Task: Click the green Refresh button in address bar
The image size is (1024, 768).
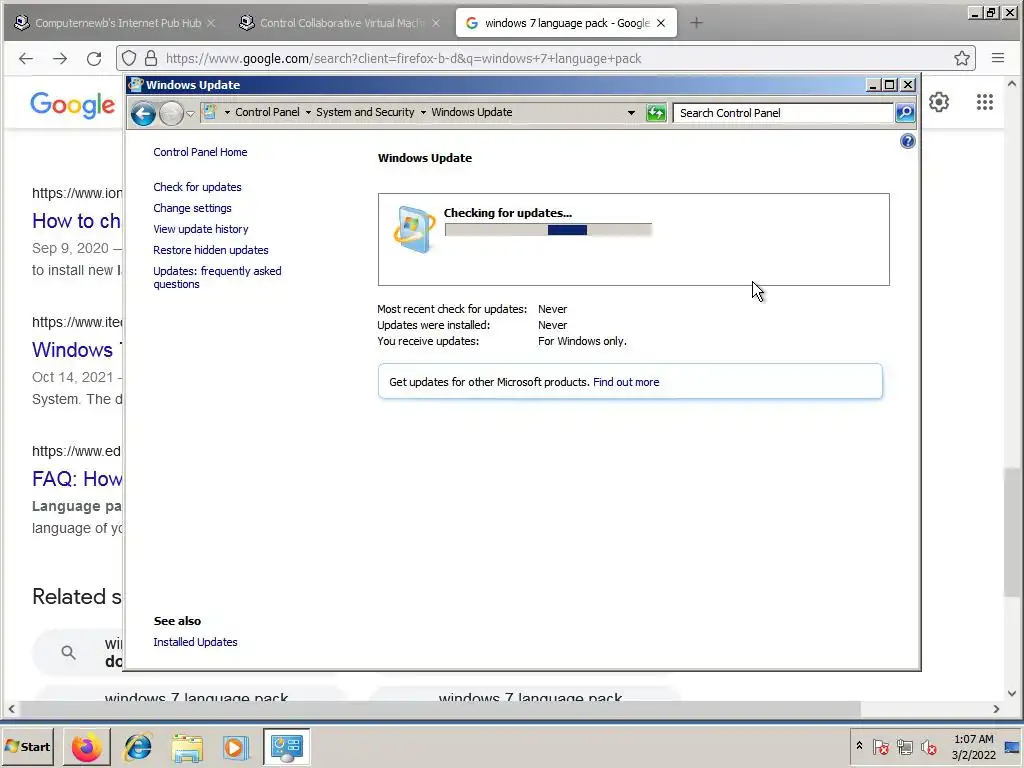Action: coord(656,113)
